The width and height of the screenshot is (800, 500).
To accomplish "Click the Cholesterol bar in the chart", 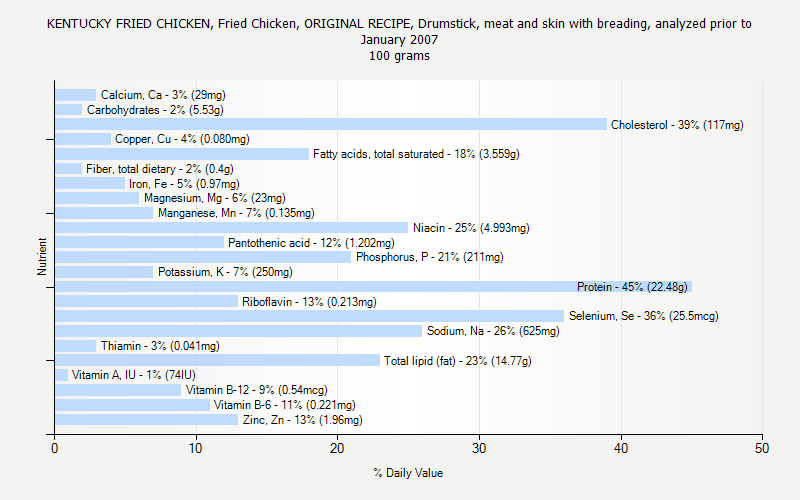I will [330, 124].
